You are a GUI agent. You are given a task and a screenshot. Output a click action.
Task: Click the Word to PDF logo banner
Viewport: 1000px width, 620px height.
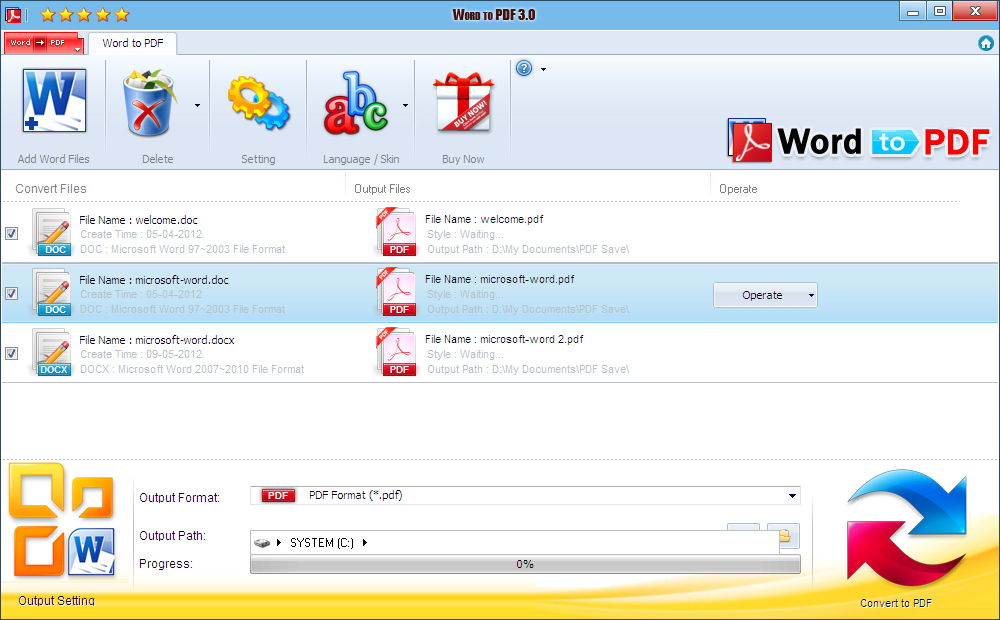pos(858,140)
